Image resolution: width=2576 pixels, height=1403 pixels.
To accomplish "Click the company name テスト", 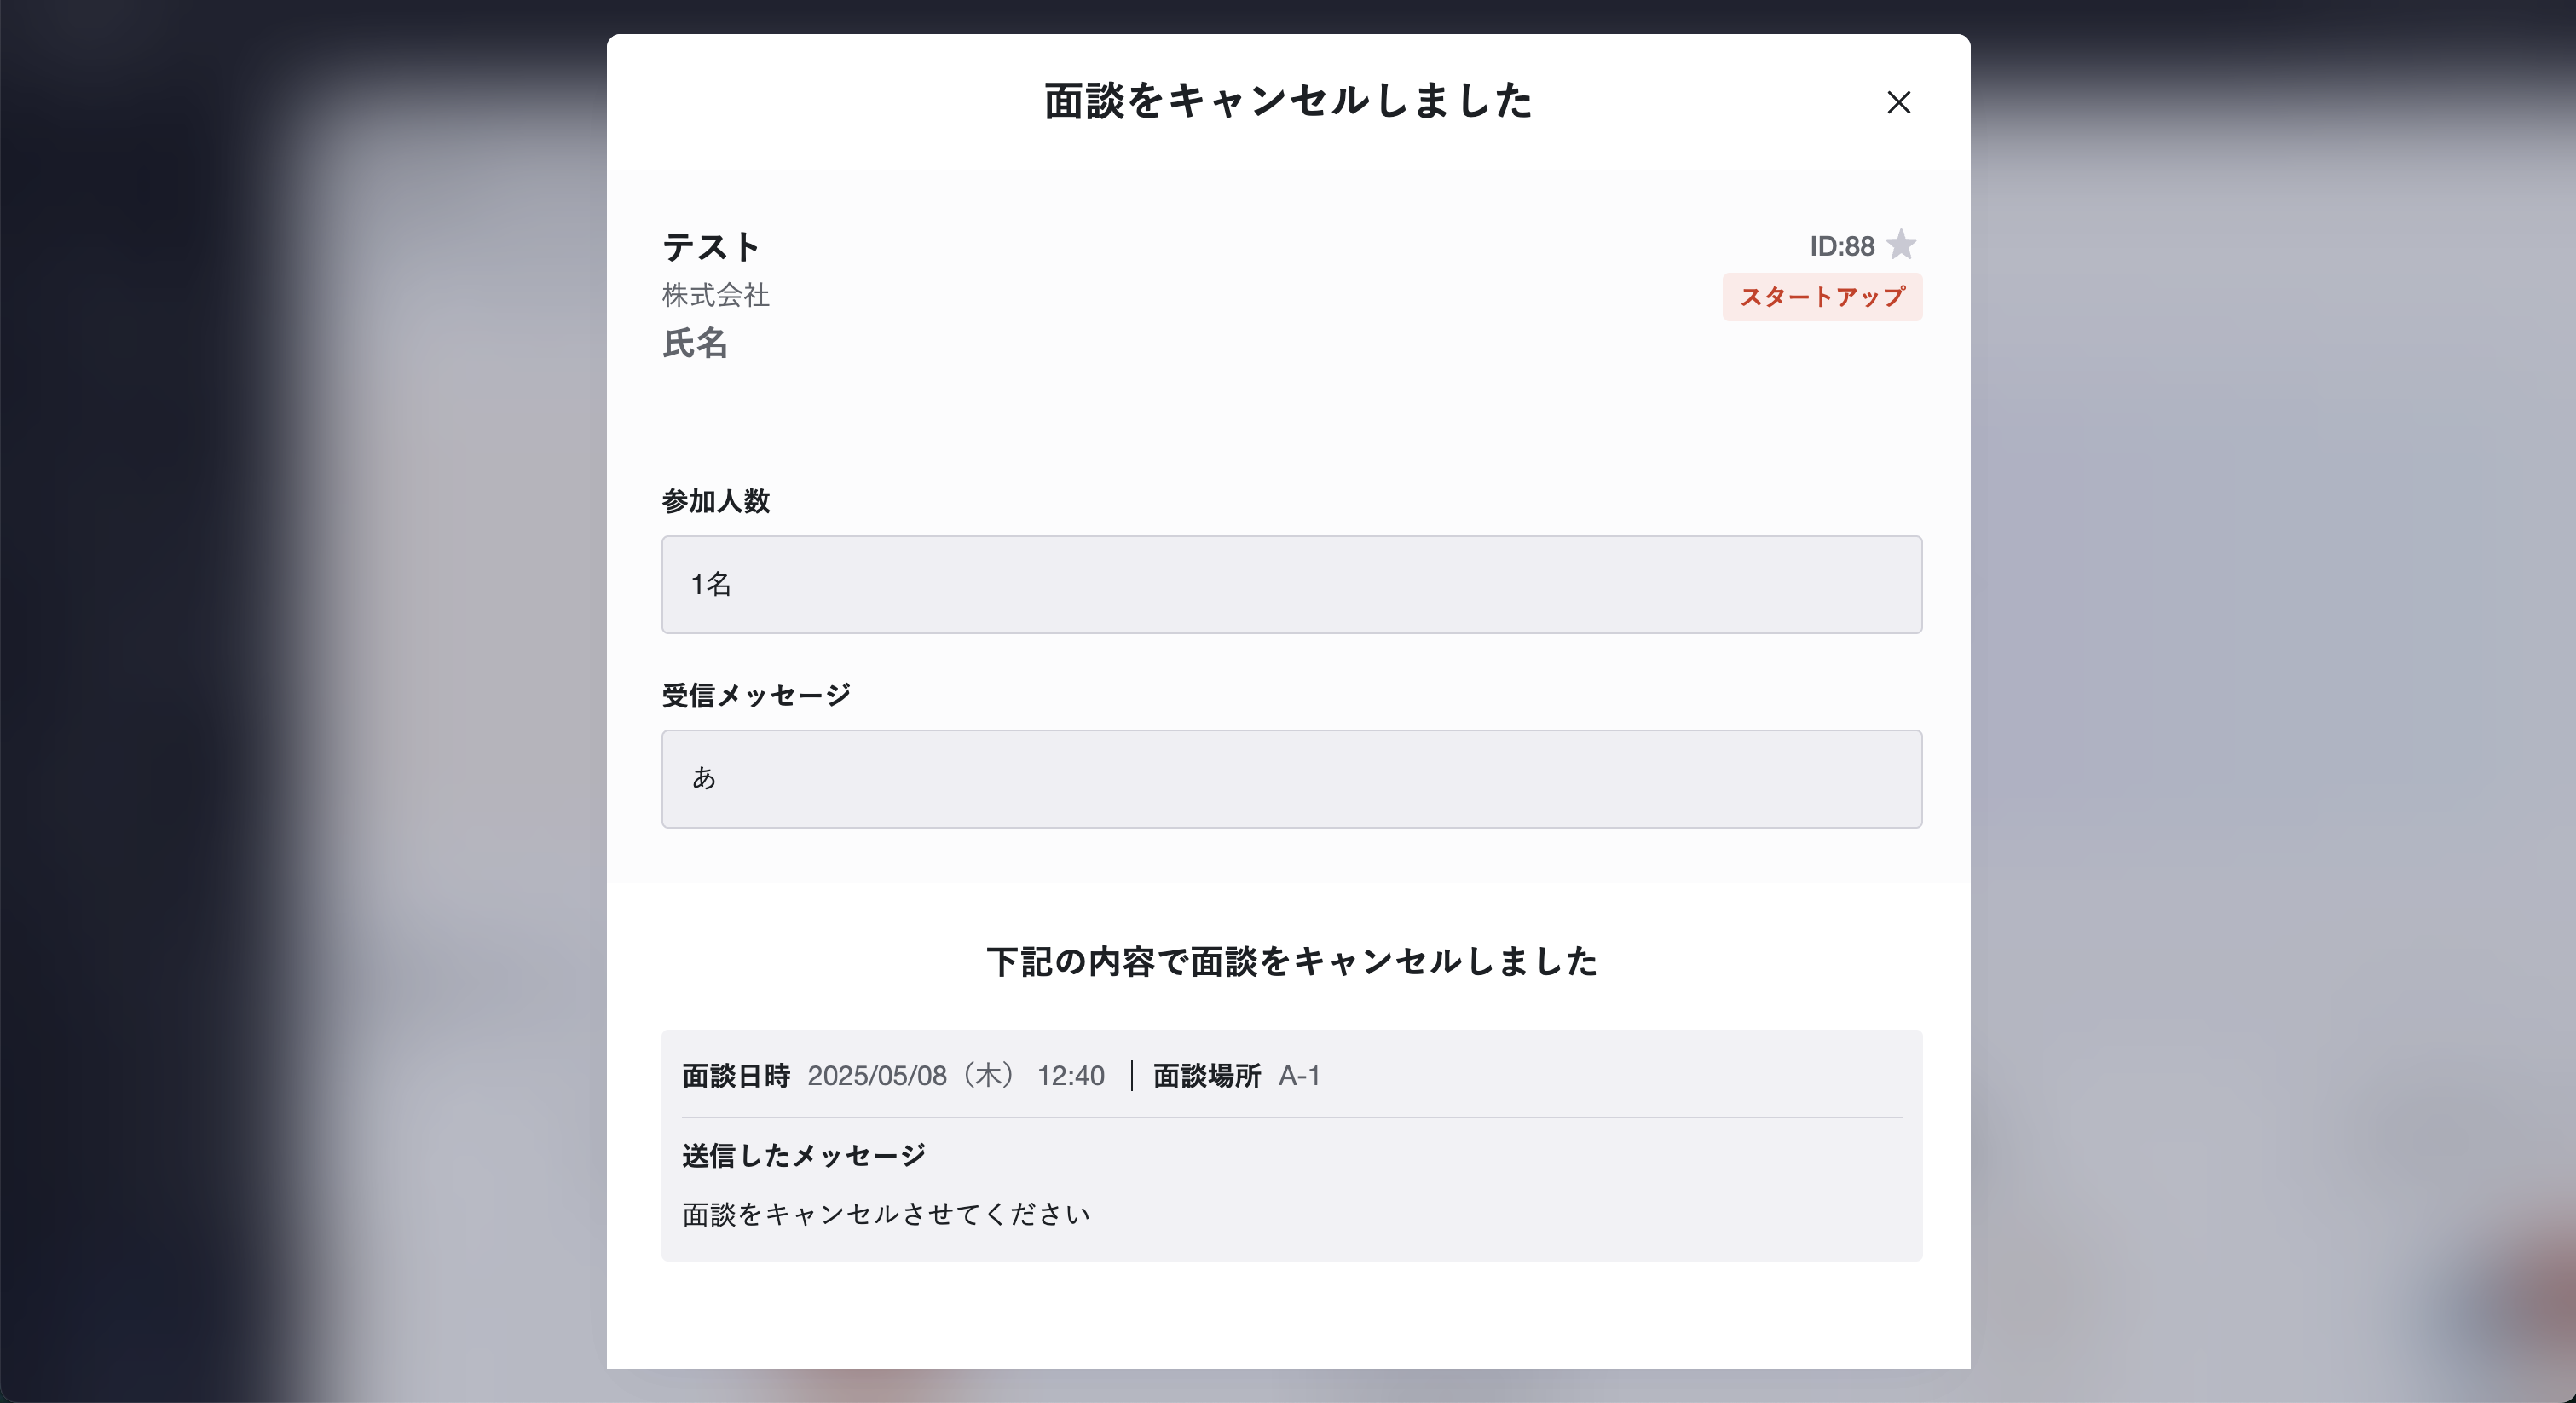I will pos(711,246).
